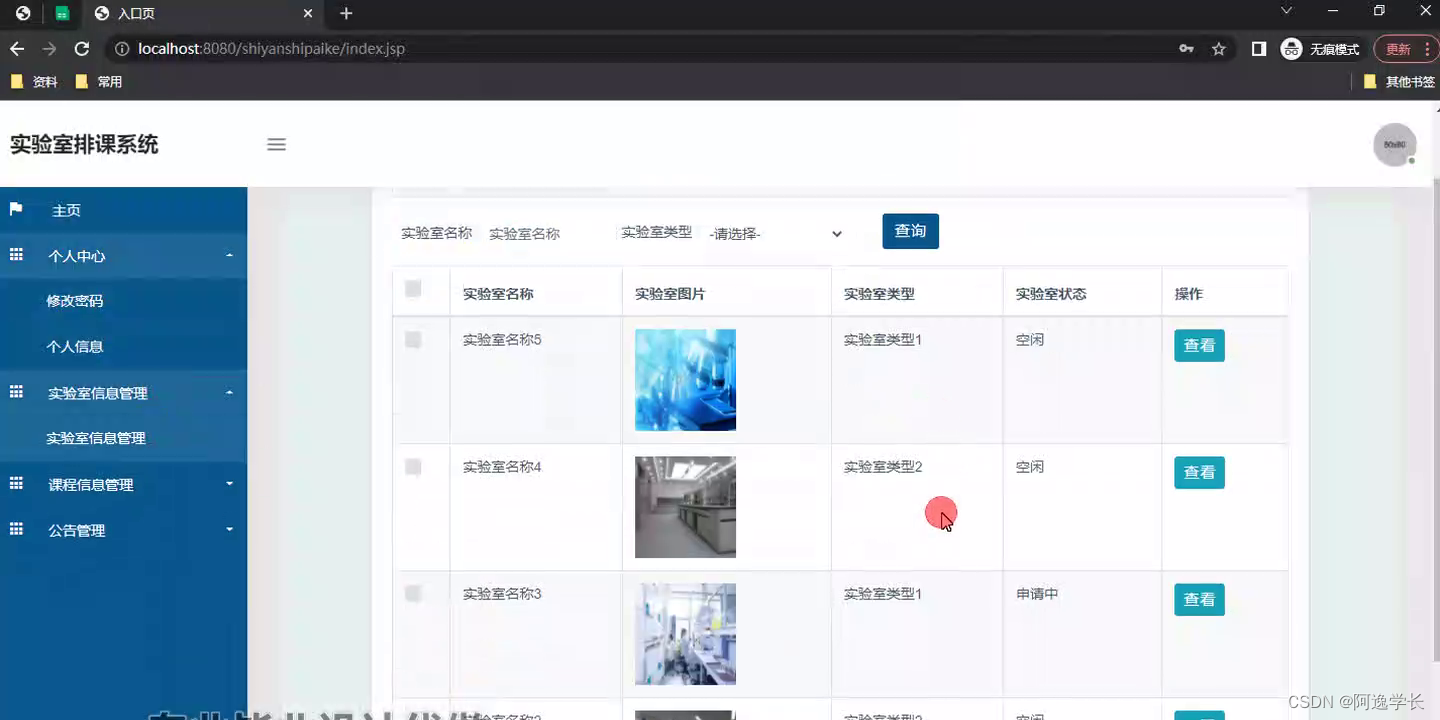The height and width of the screenshot is (720, 1440).
Task: Click 查看 for 实验室名称5
Action: [1199, 346]
